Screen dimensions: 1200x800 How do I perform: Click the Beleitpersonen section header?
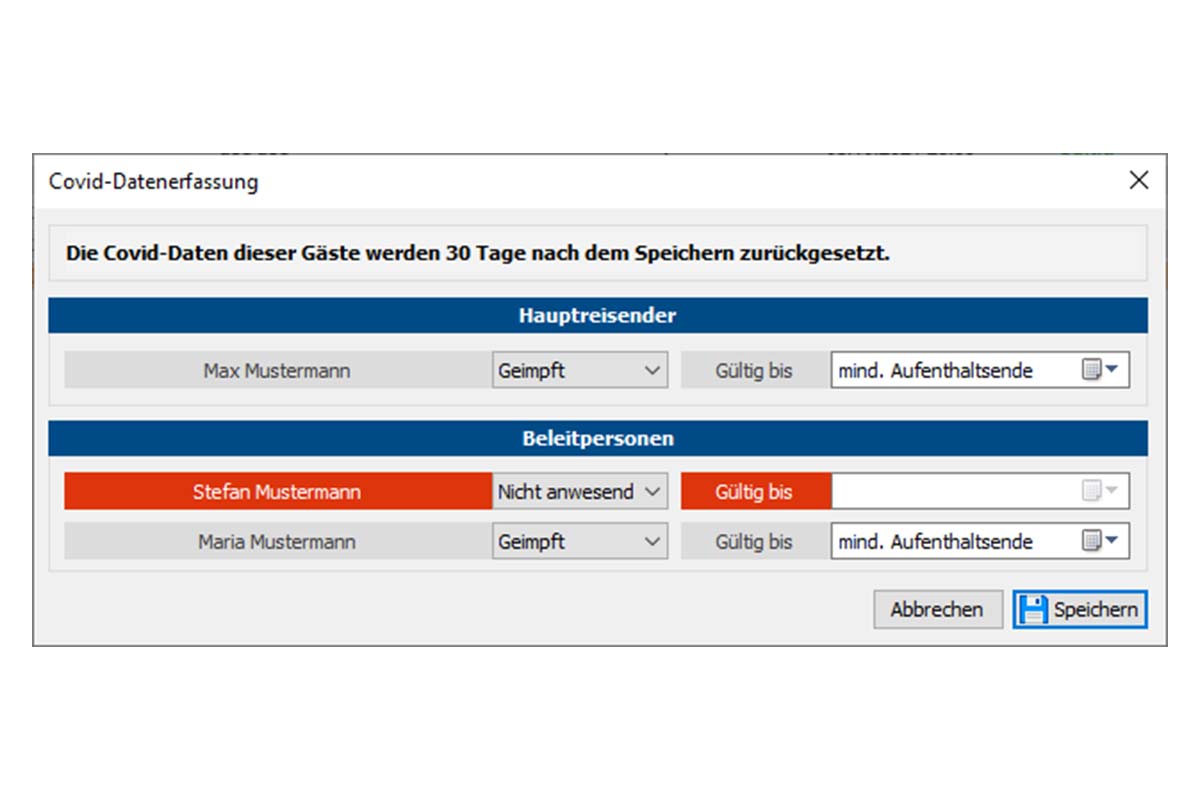coord(597,439)
